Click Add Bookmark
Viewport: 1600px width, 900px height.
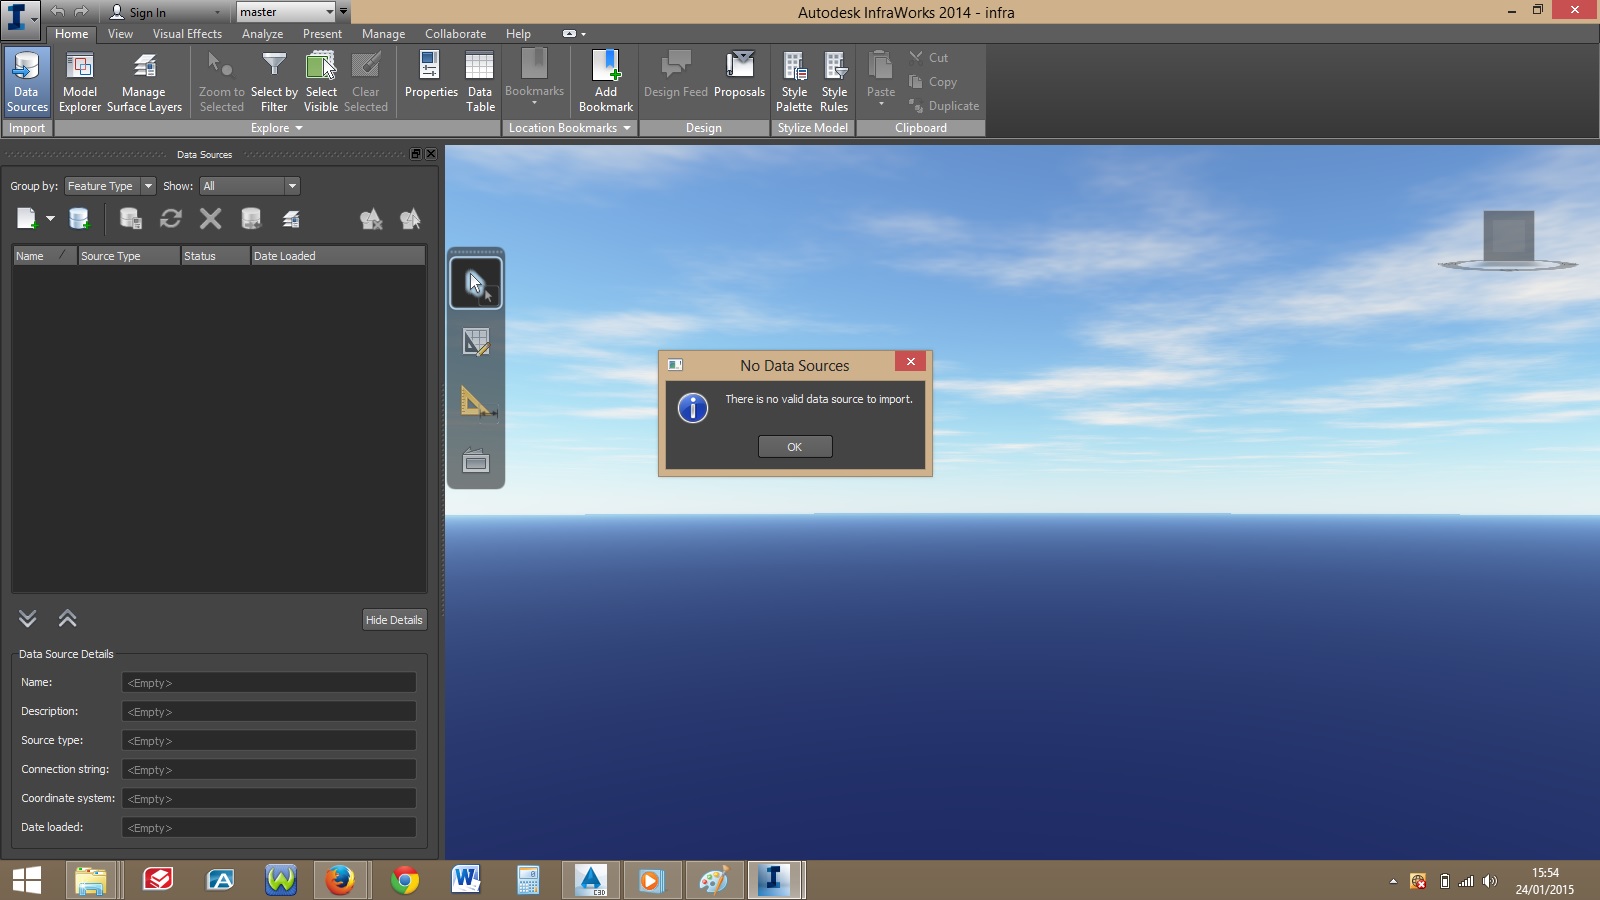click(x=606, y=82)
